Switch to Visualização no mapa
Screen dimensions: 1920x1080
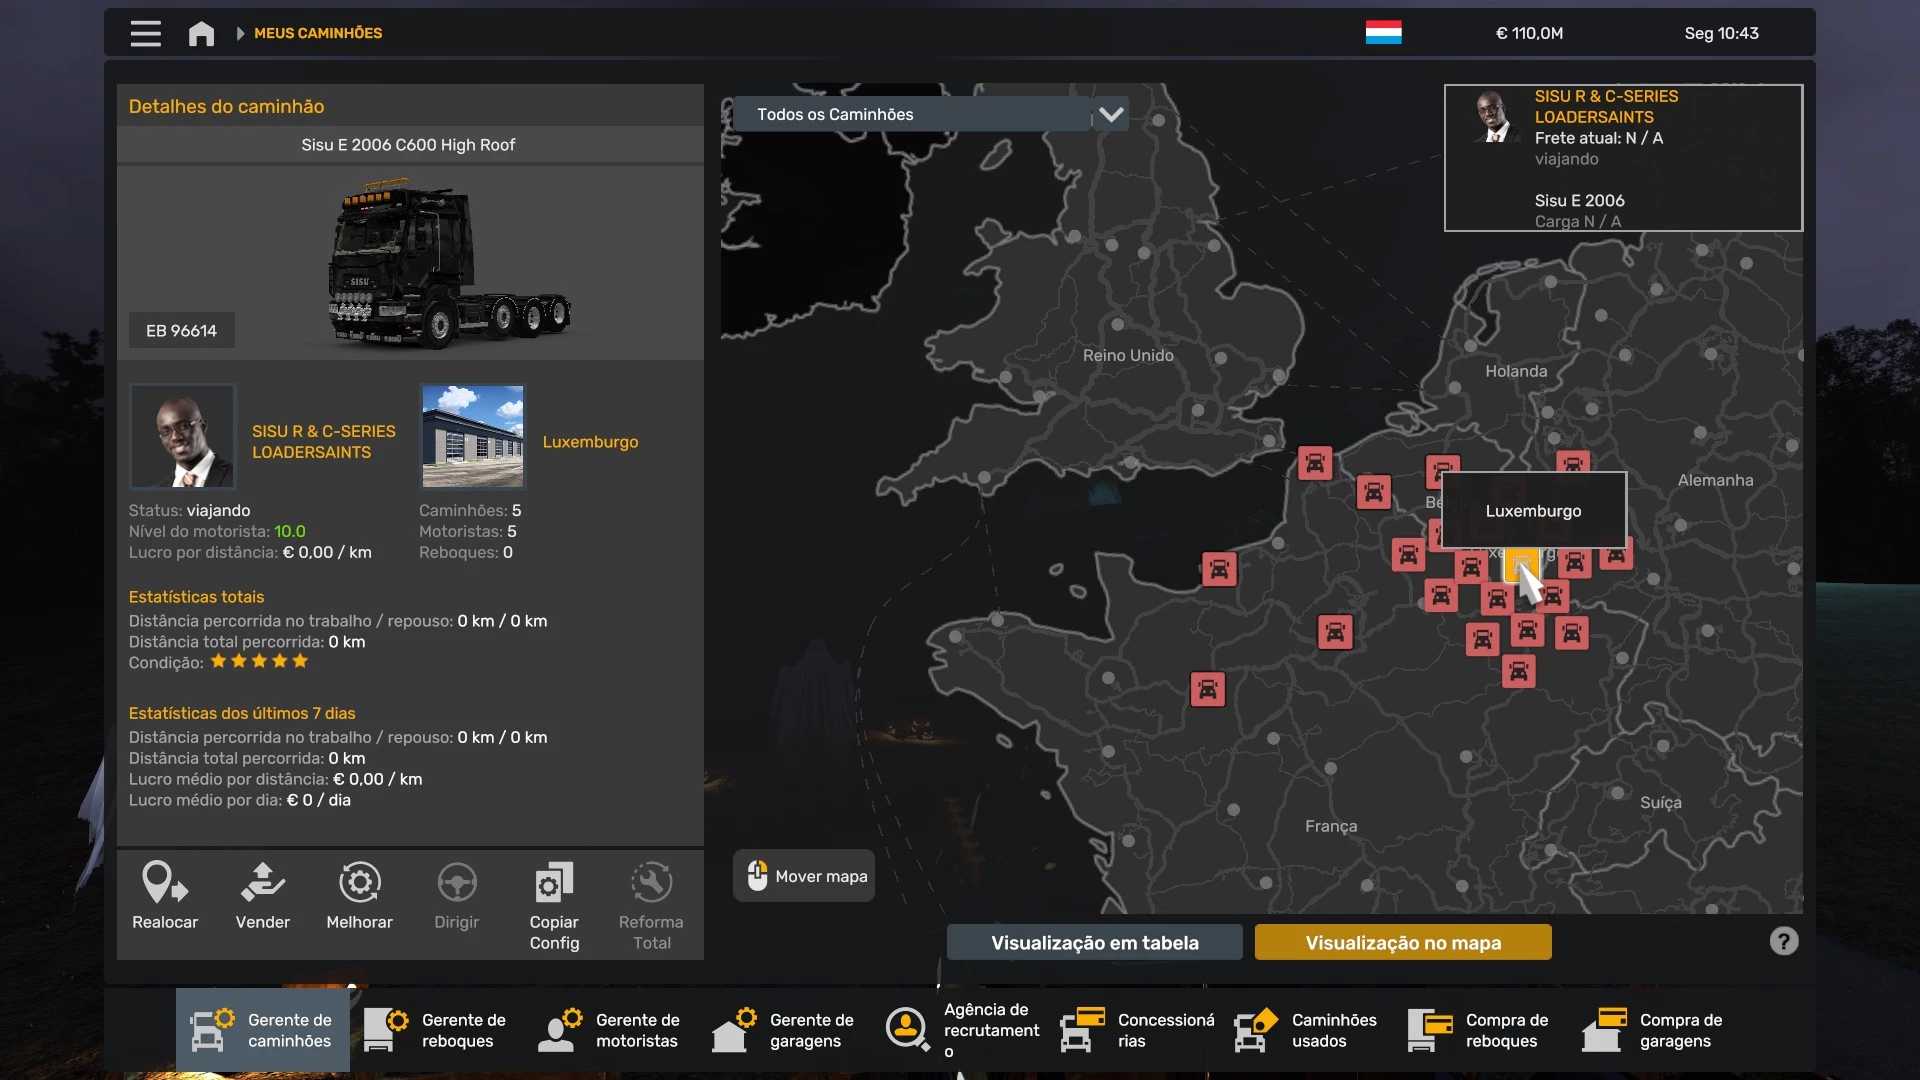point(1402,942)
